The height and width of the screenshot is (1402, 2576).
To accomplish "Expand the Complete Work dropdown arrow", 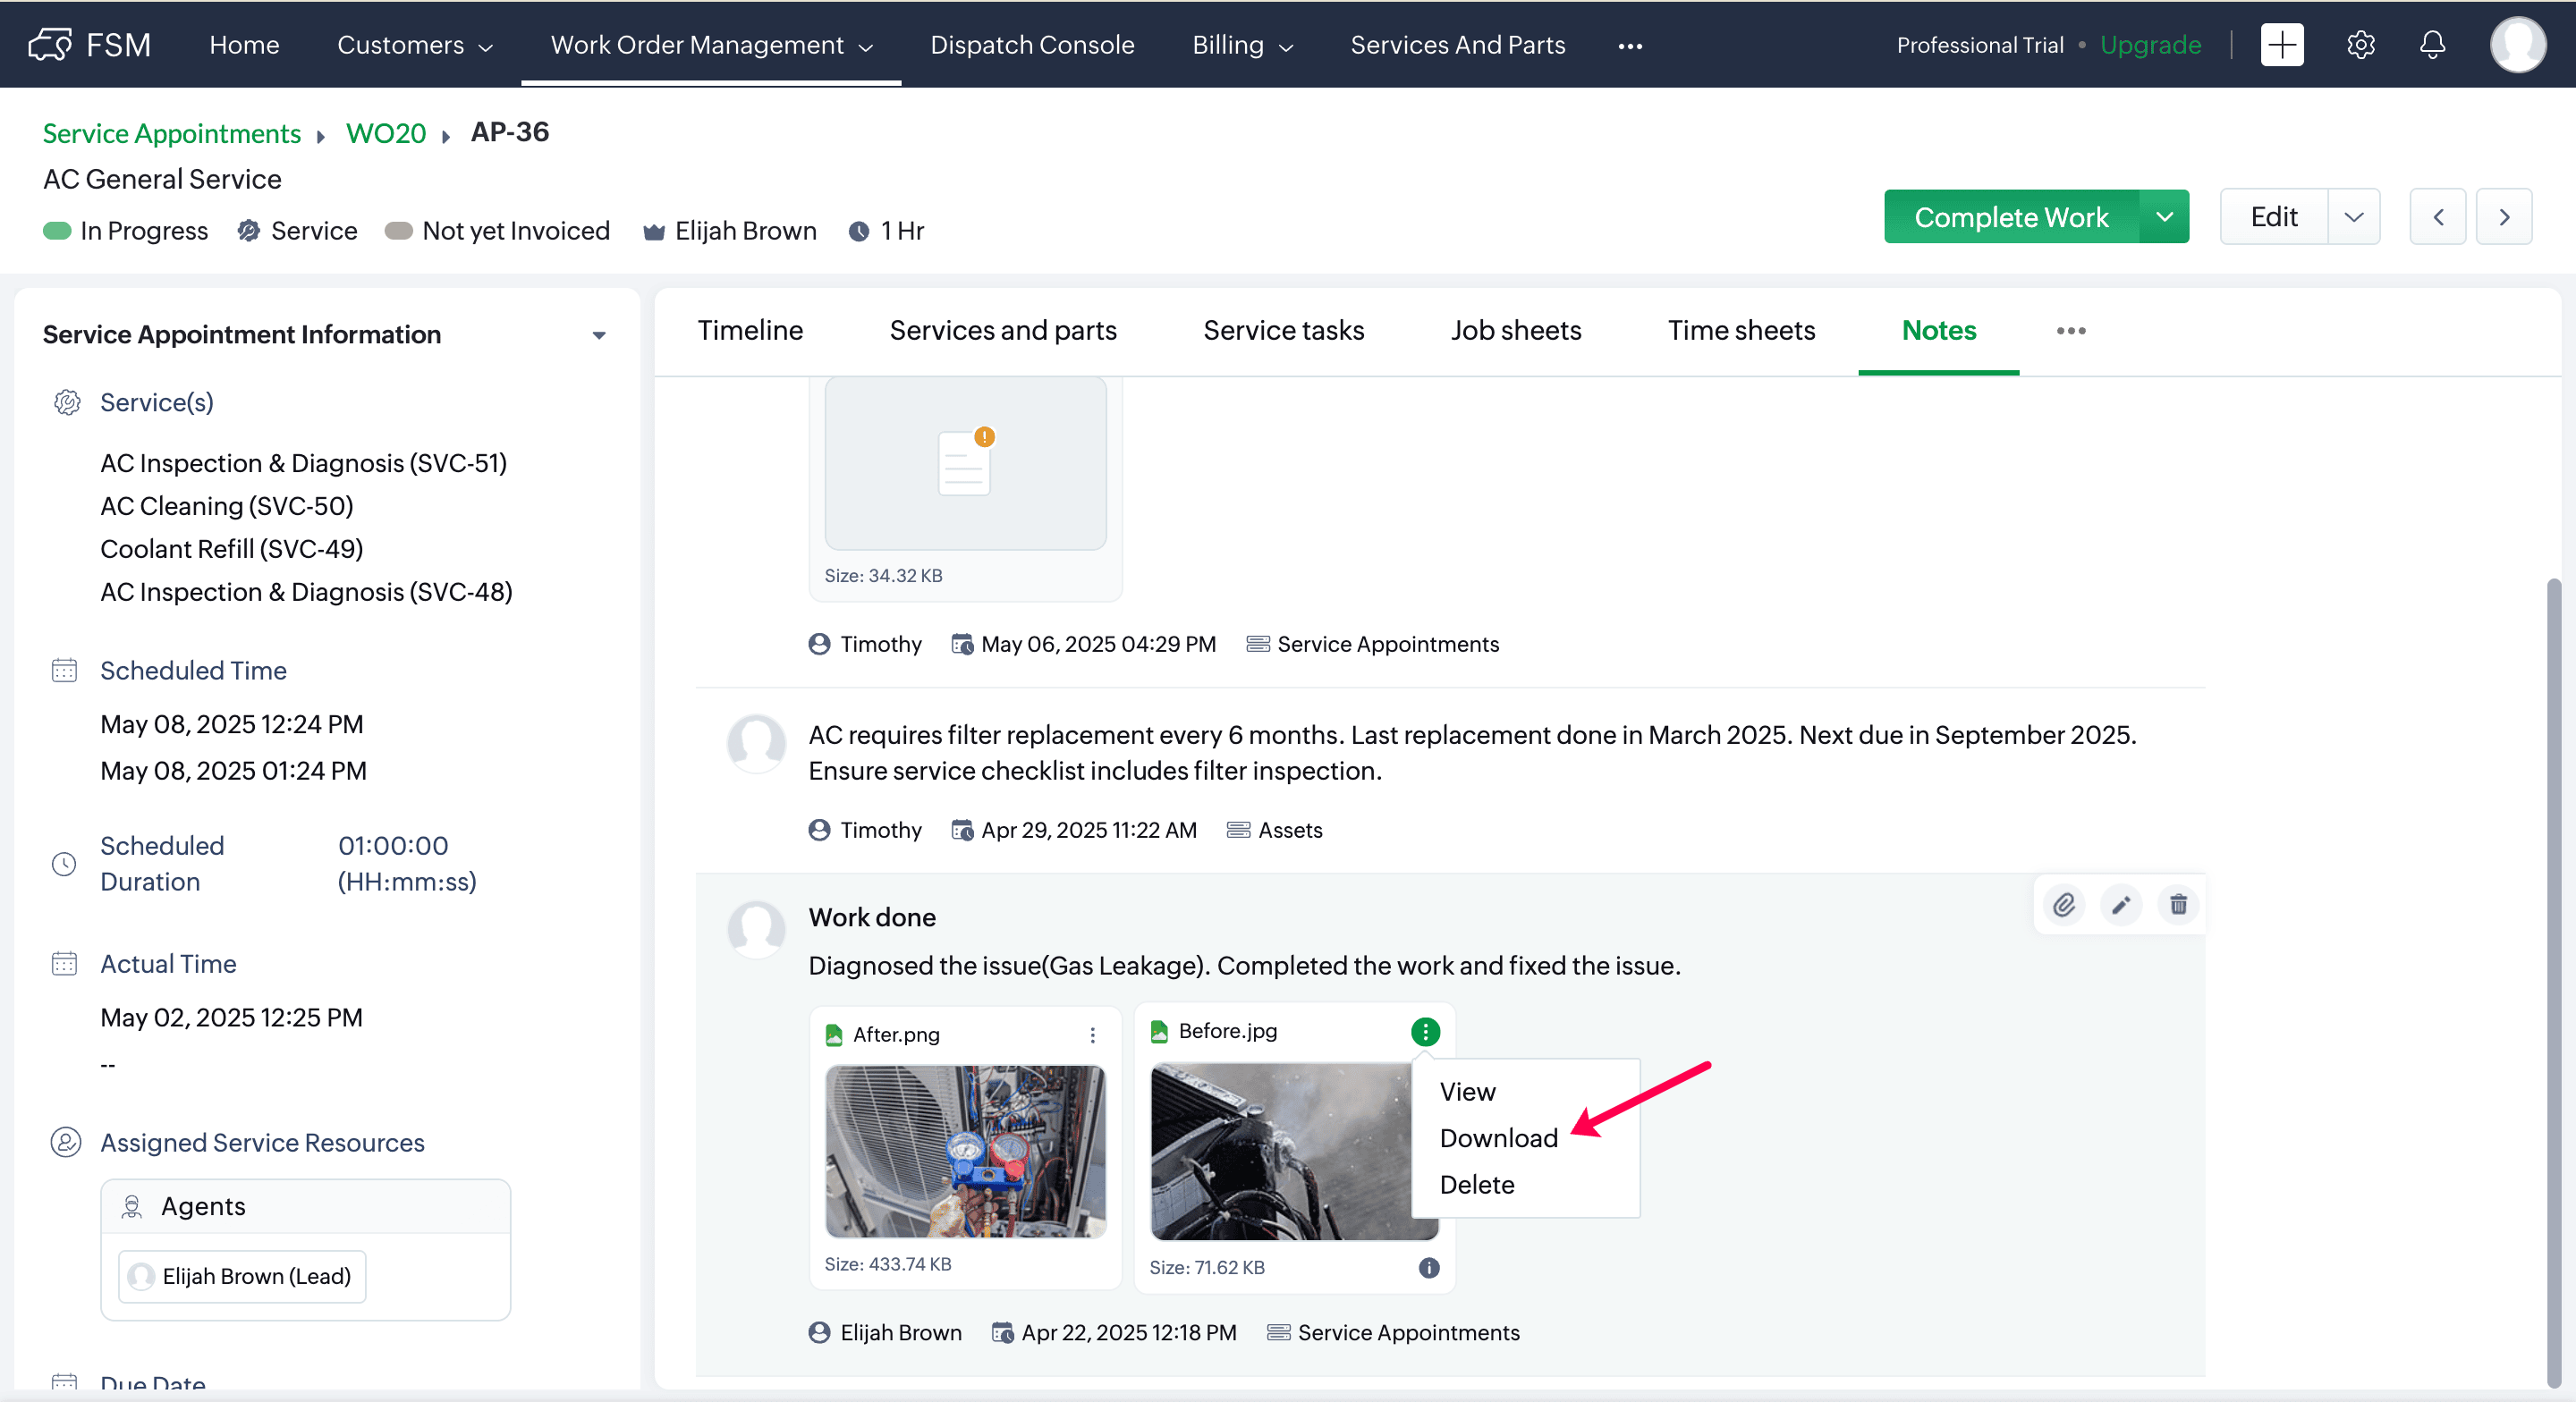I will point(2164,217).
